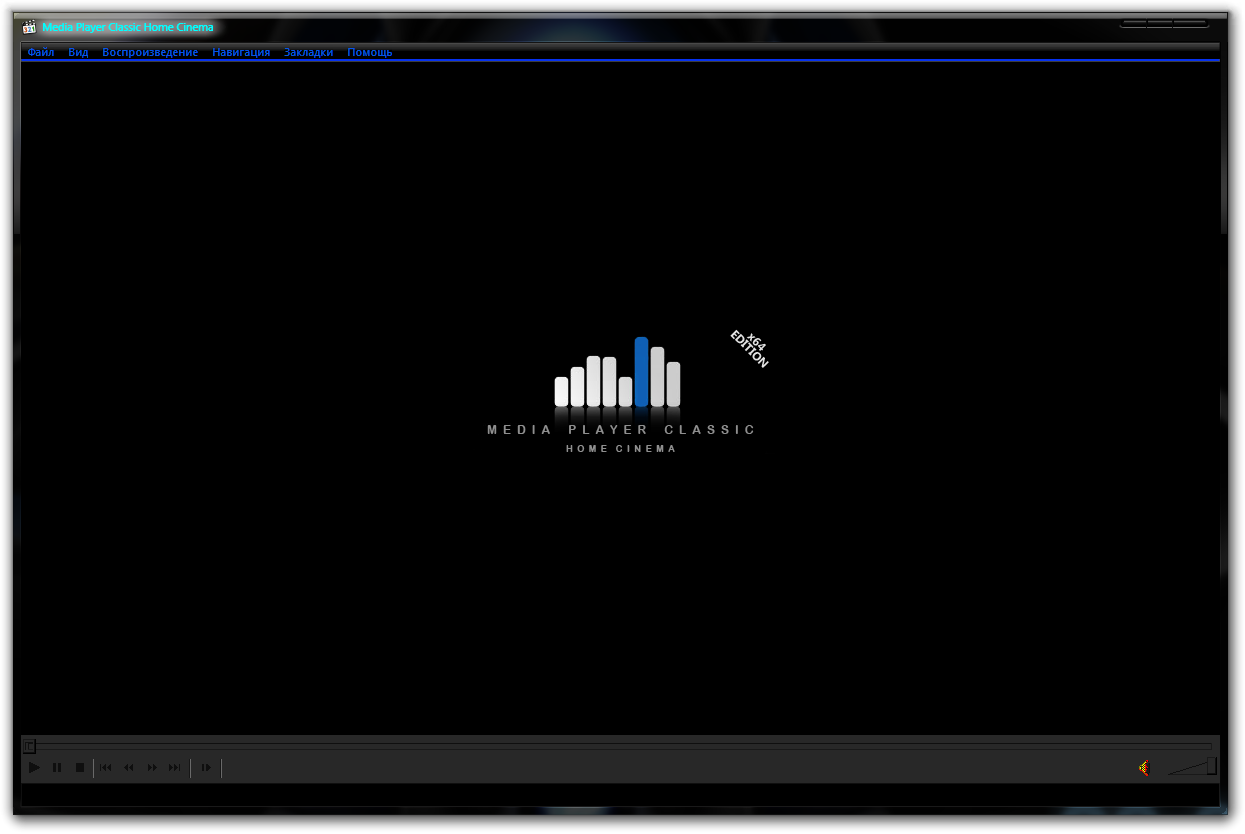Screen dimensions: 1245x834
Task: Expand the Воспроизведение menu
Action: pyautogui.click(x=150, y=52)
